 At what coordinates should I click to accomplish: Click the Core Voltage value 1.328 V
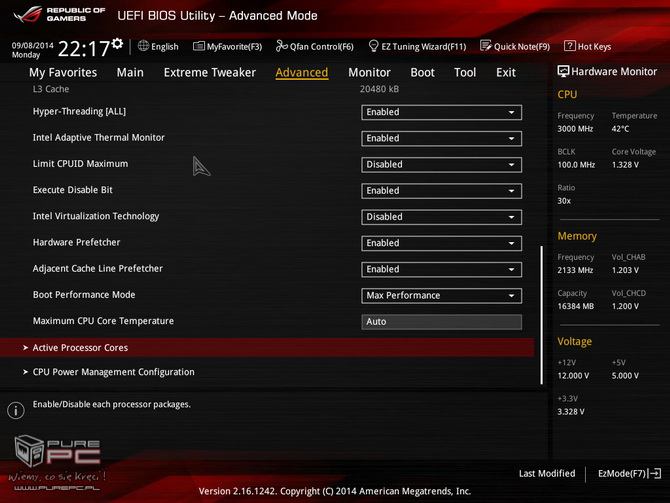(625, 165)
